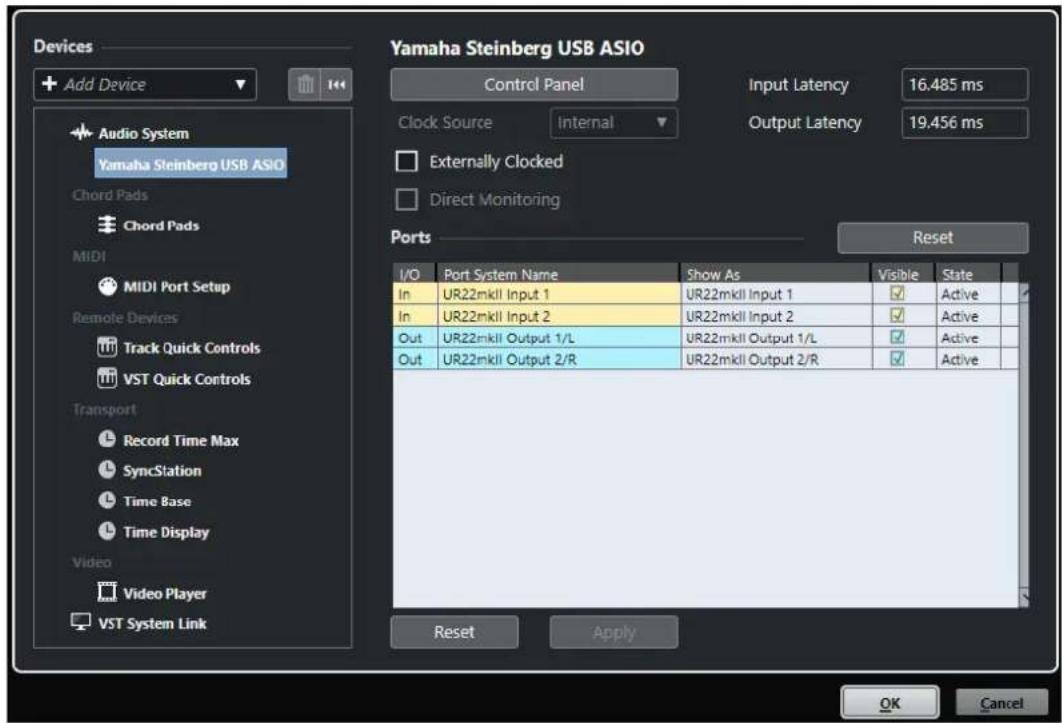Click the Visible column header
Image resolution: width=1062 pixels, height=723 pixels.
point(903,274)
